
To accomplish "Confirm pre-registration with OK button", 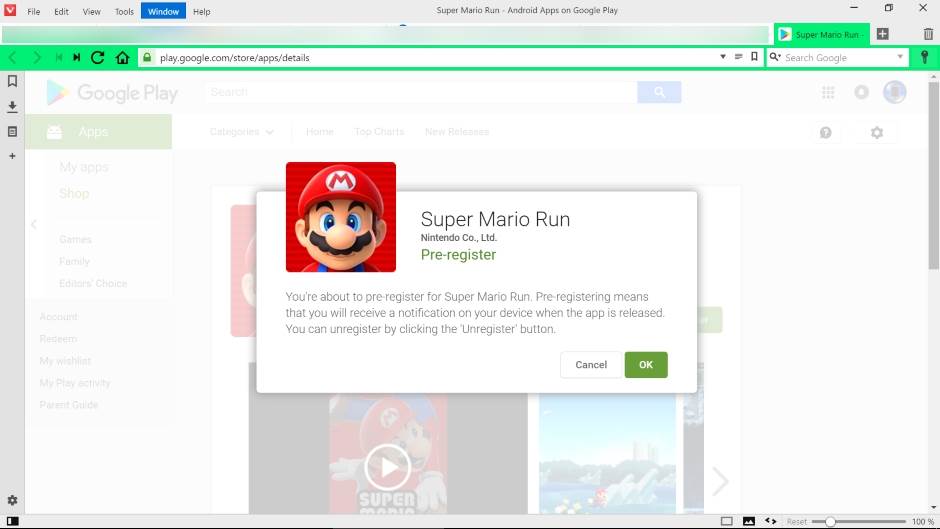I will click(x=645, y=364).
